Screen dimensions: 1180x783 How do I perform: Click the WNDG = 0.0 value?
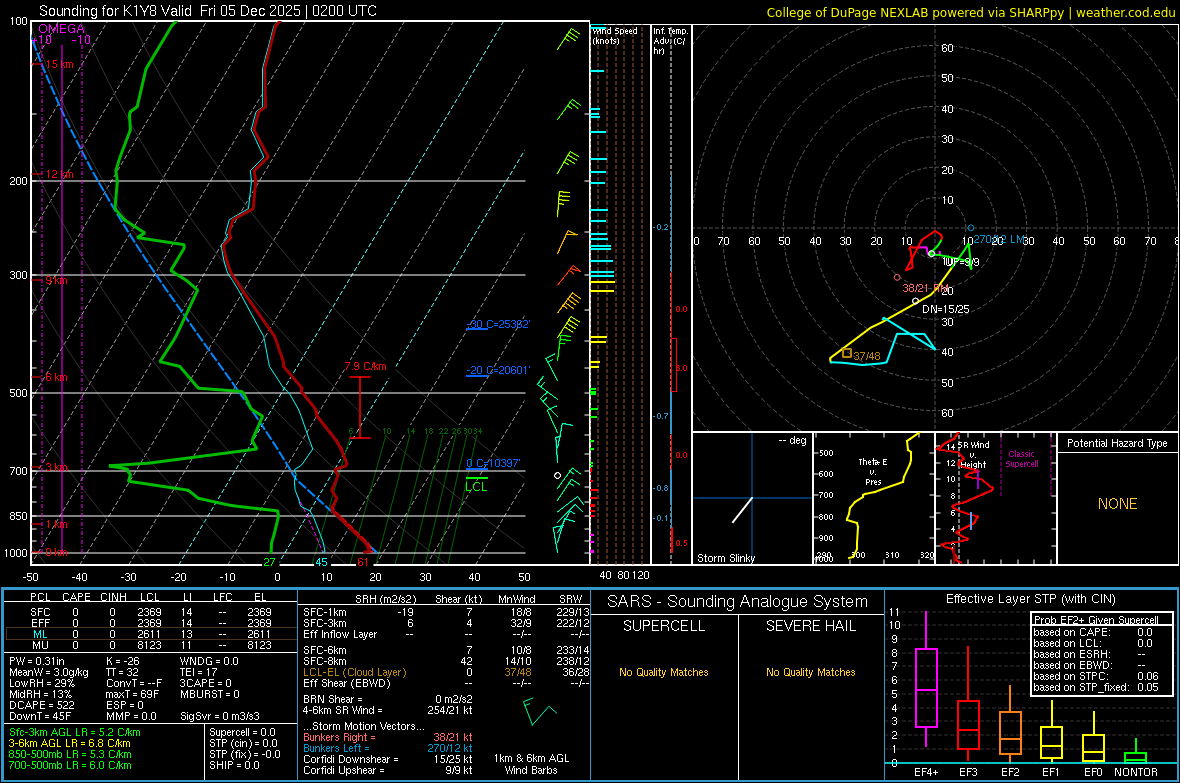(209, 661)
